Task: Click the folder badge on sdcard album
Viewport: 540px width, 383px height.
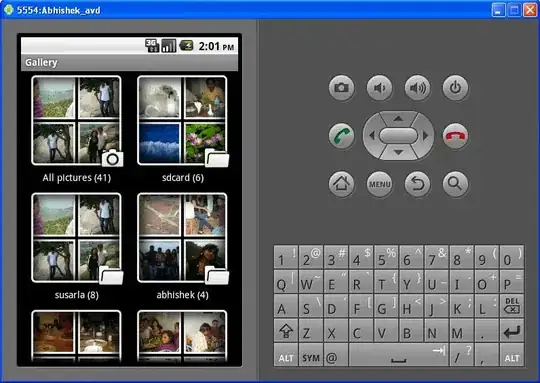Action: pyautogui.click(x=217, y=158)
